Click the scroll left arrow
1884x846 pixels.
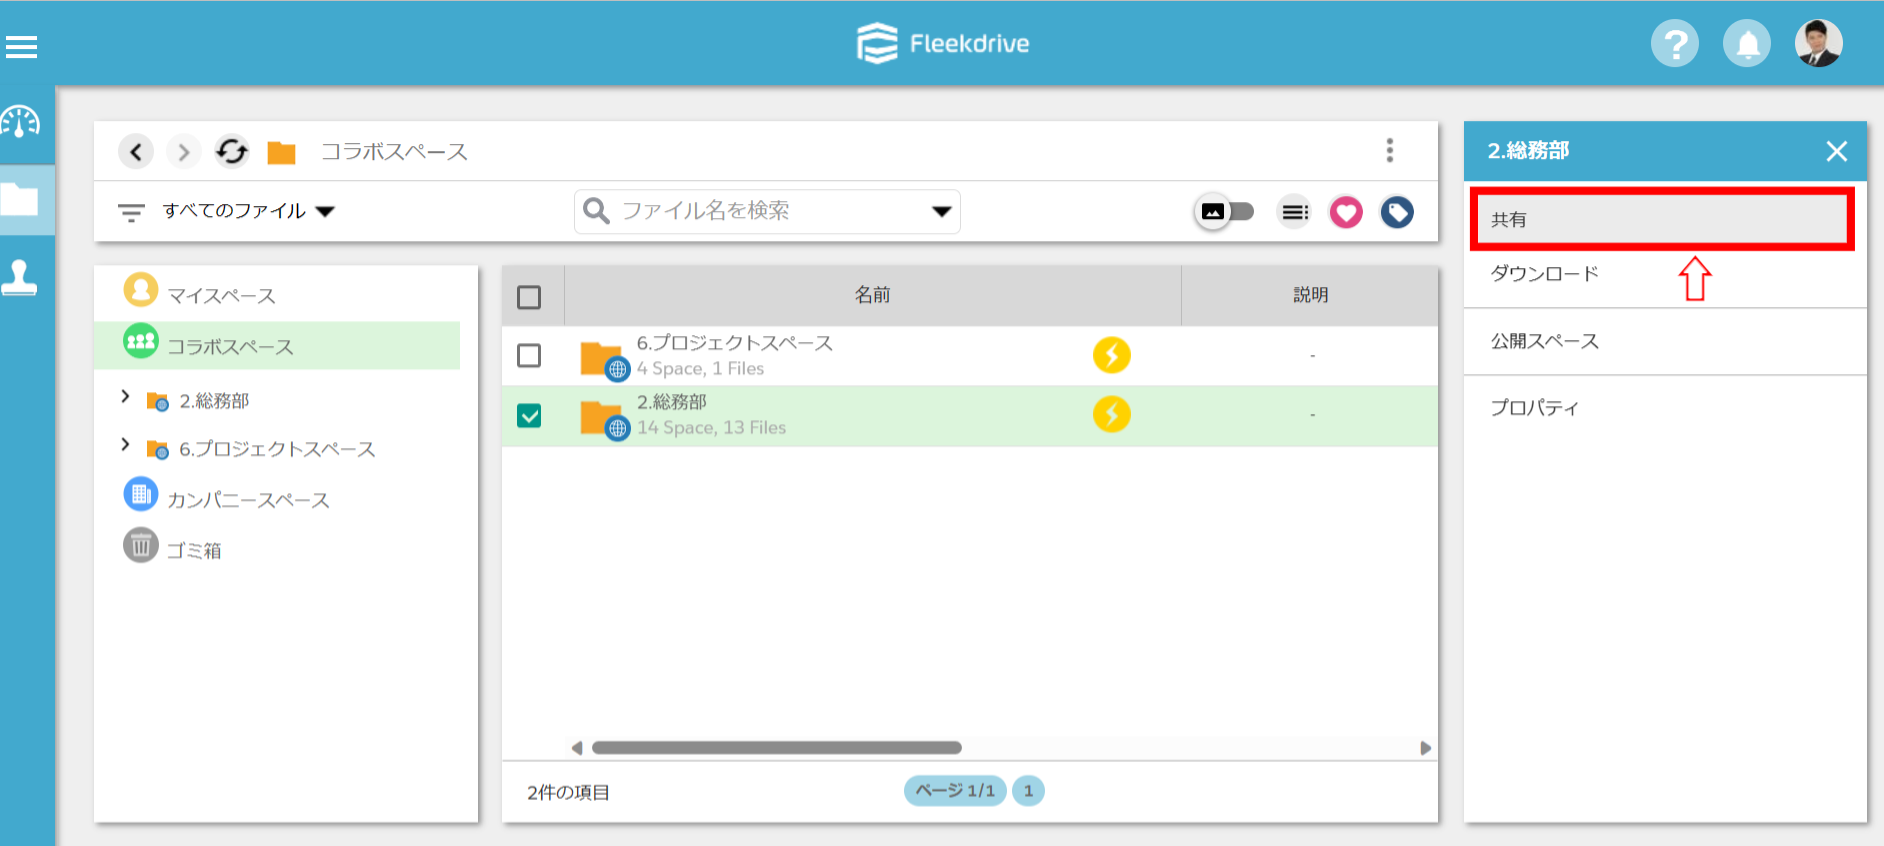tap(577, 748)
